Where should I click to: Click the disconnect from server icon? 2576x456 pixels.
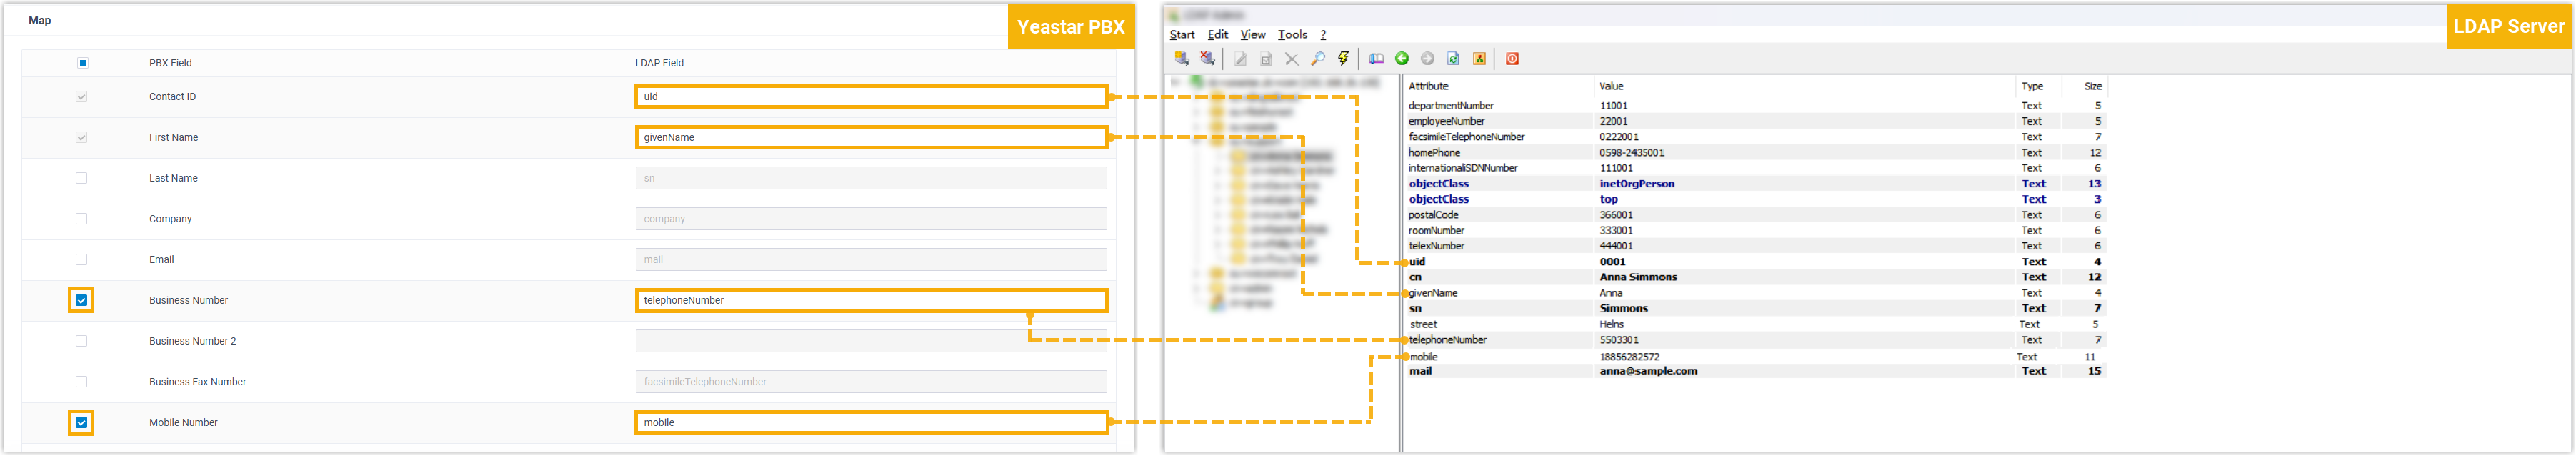[x=1207, y=59]
